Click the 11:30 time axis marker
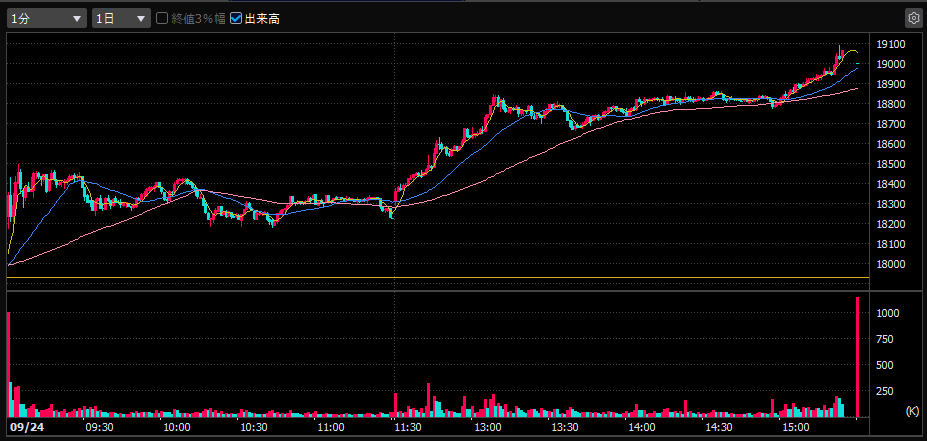 407,427
